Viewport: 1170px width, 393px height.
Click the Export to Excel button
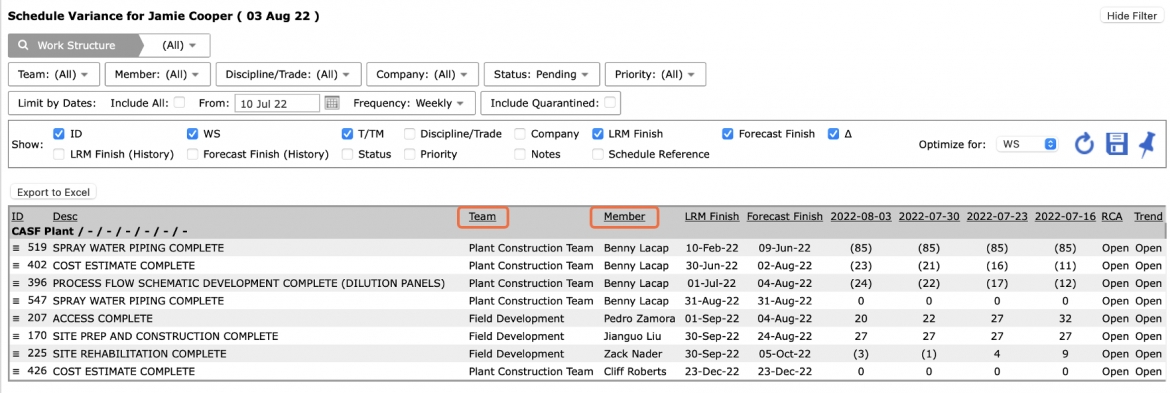coord(54,192)
